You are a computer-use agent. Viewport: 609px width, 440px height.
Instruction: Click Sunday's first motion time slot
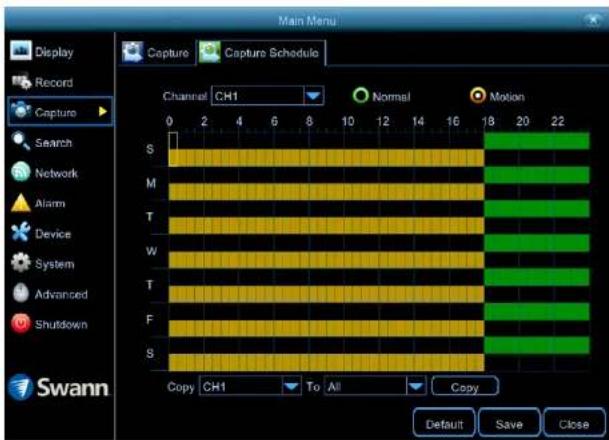pos(173,158)
